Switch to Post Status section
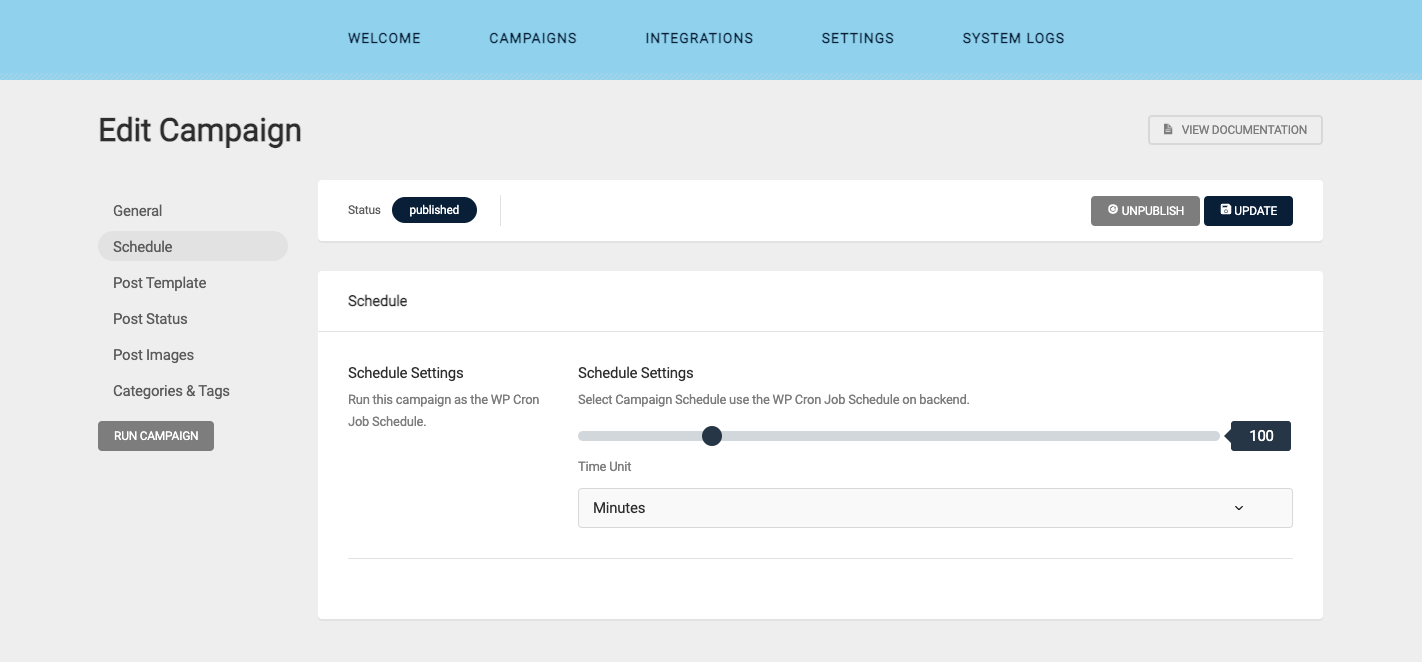 point(150,319)
